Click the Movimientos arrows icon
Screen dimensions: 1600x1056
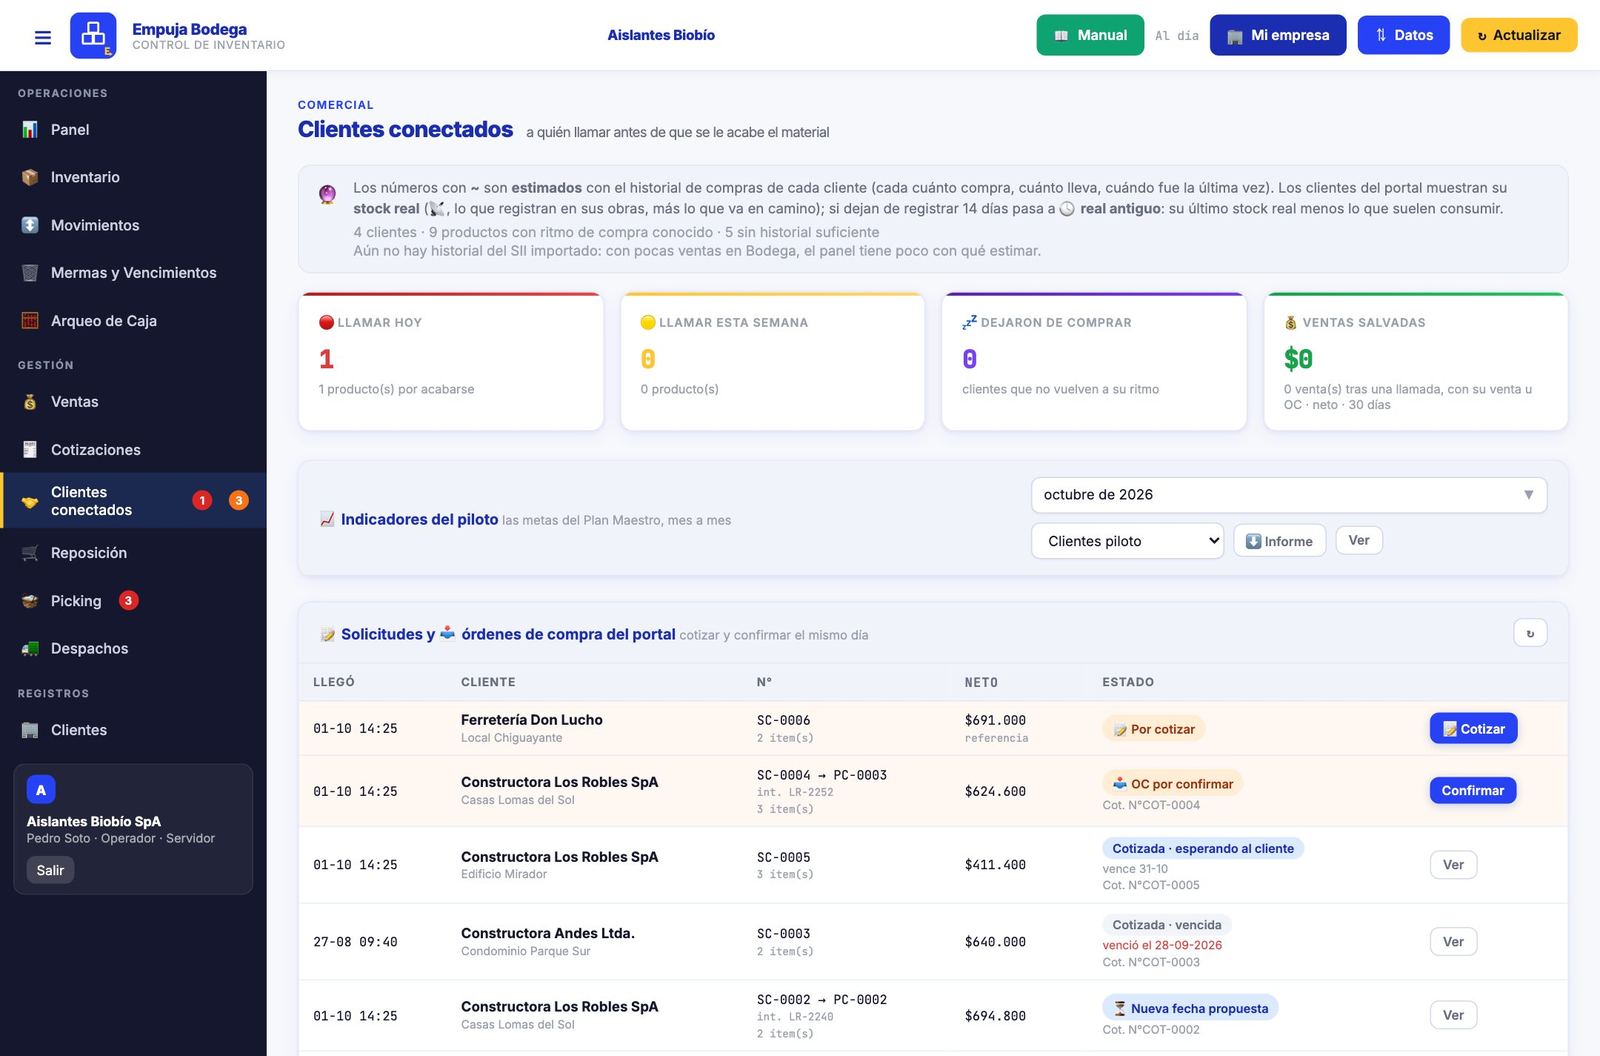click(x=30, y=225)
